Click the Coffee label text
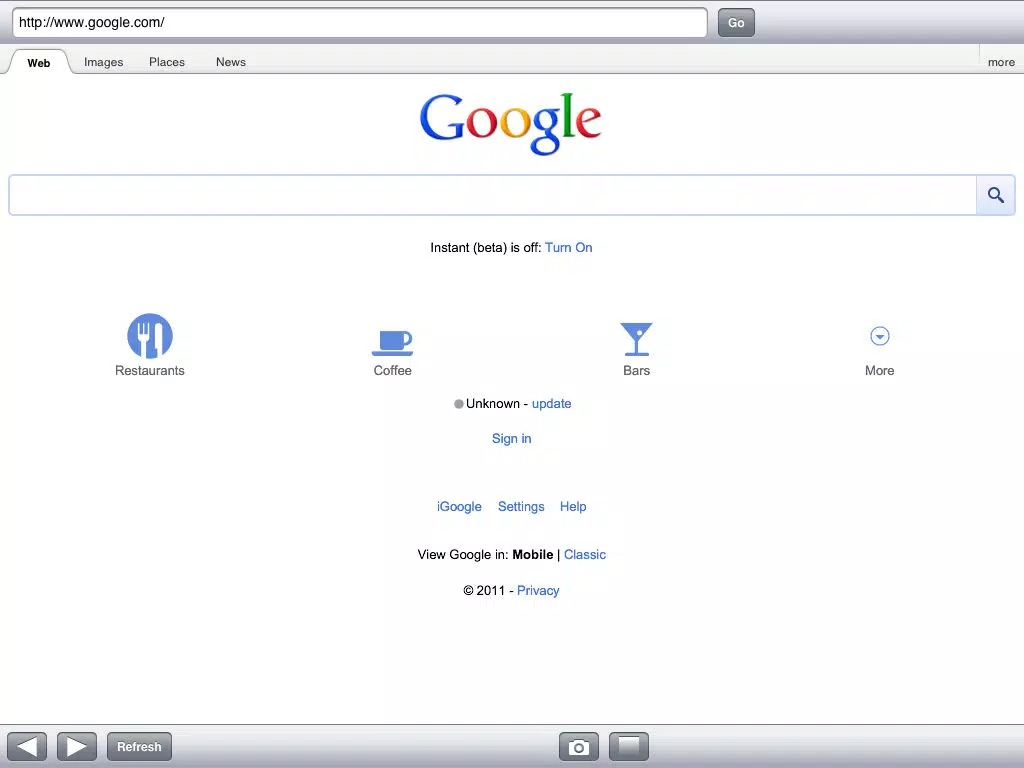This screenshot has height=768, width=1024. point(392,370)
